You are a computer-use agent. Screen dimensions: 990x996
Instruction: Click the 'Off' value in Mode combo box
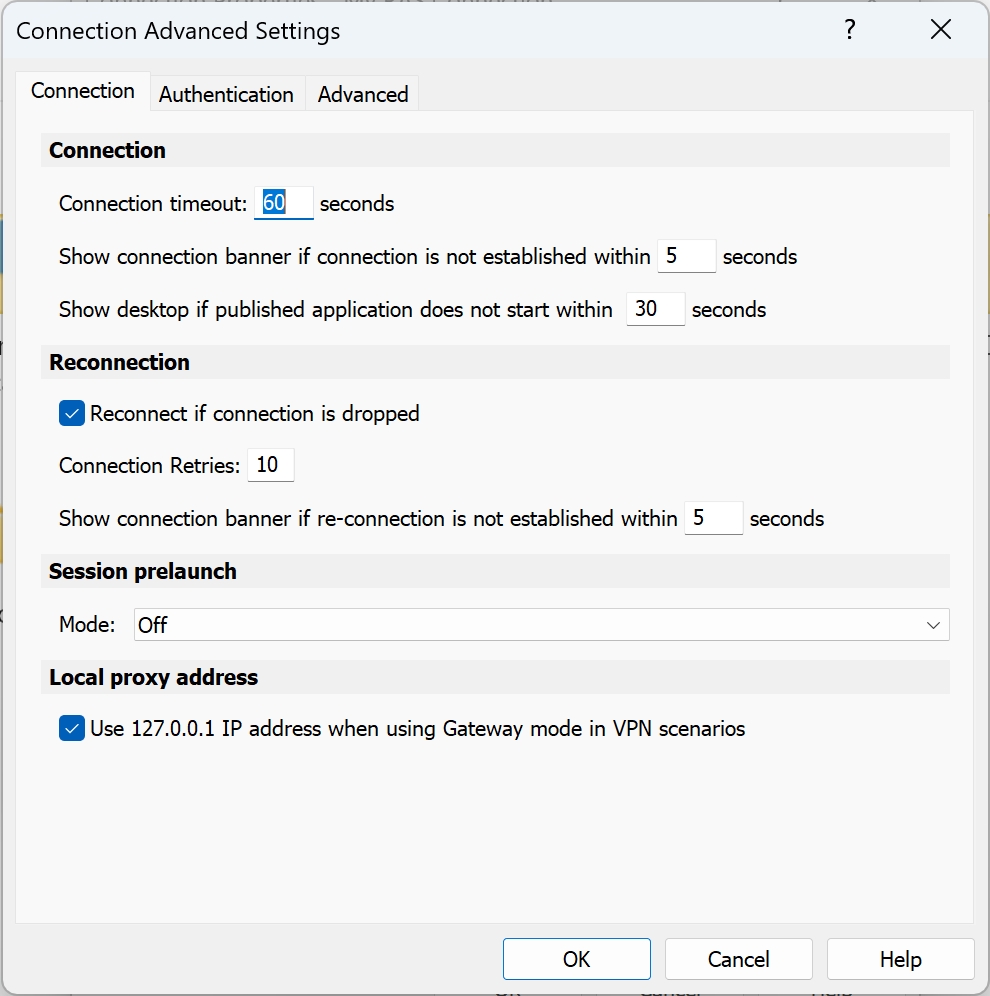[154, 625]
